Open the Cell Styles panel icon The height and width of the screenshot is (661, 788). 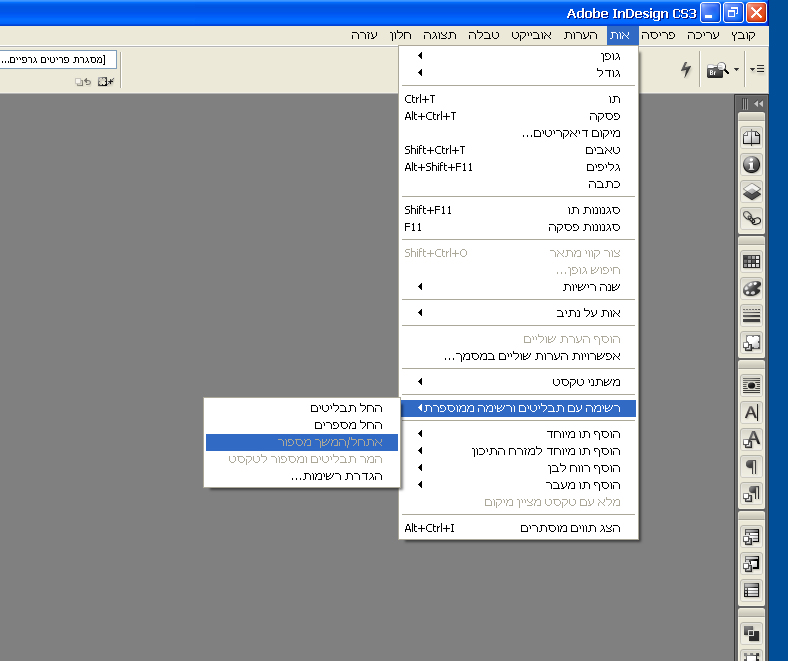751,564
